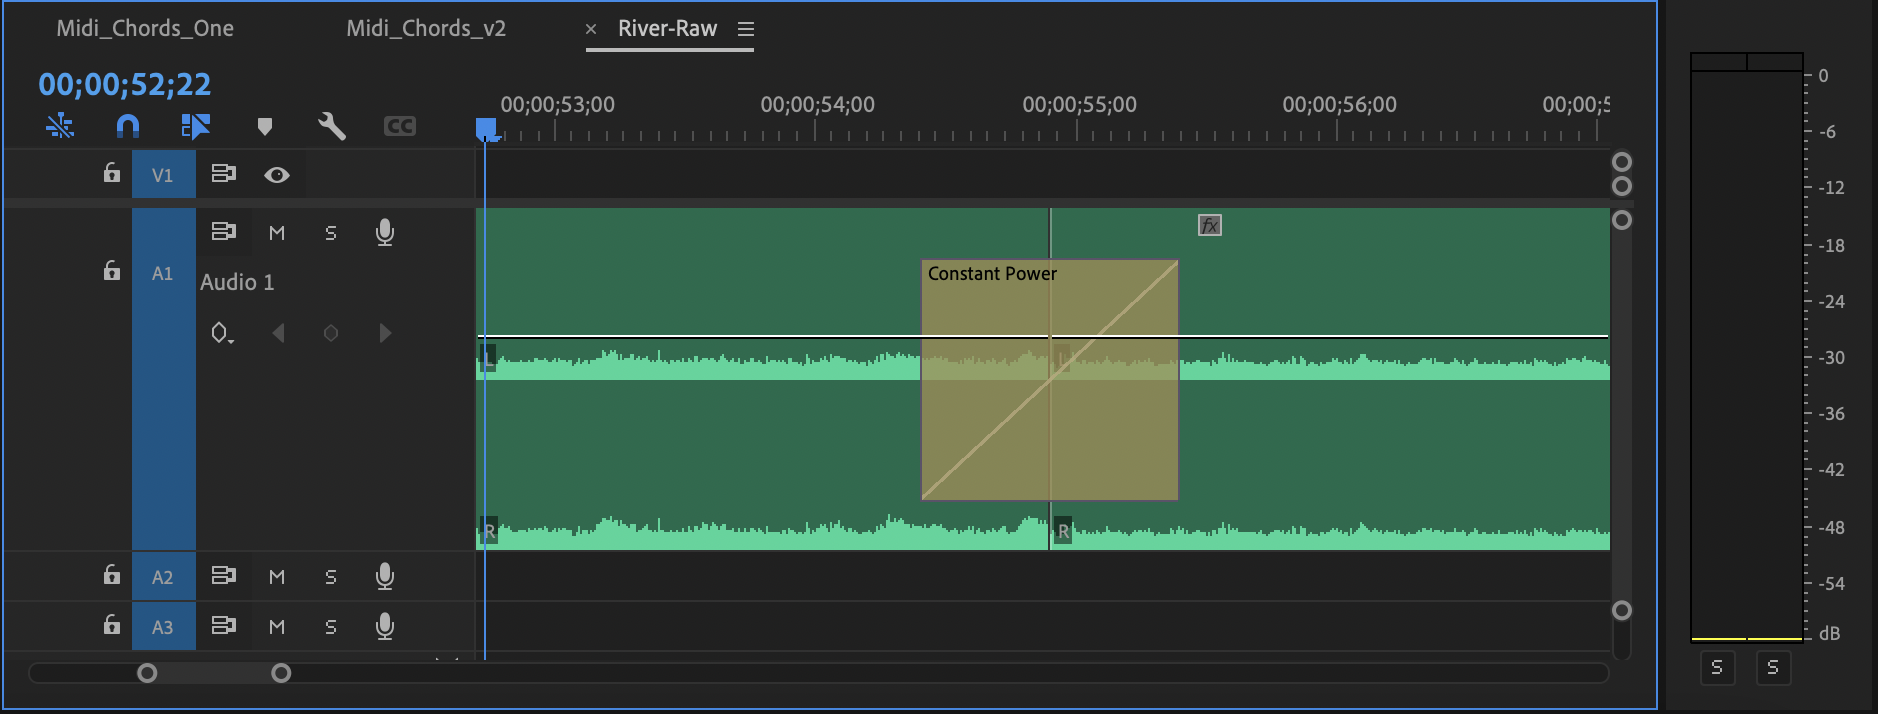Toggle A3 track lock
The image size is (1878, 714).
coord(112,625)
